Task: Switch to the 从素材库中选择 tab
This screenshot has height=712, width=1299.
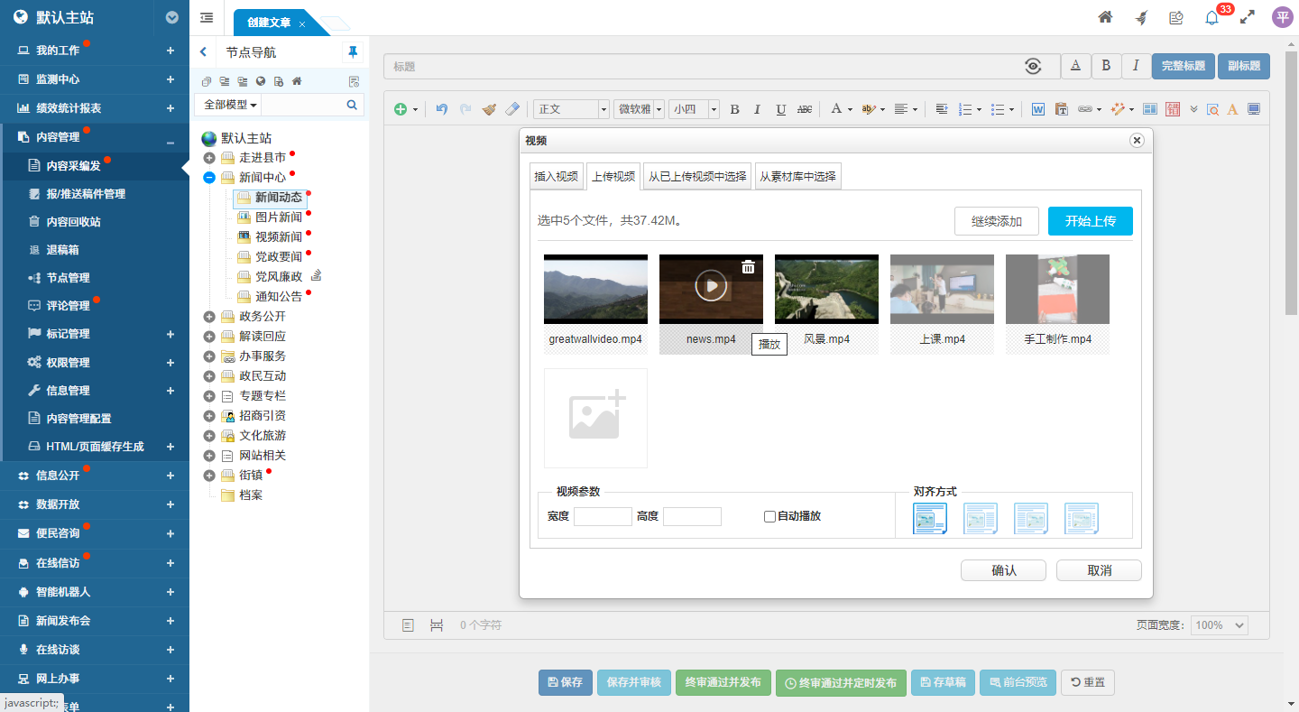Action: tap(797, 177)
